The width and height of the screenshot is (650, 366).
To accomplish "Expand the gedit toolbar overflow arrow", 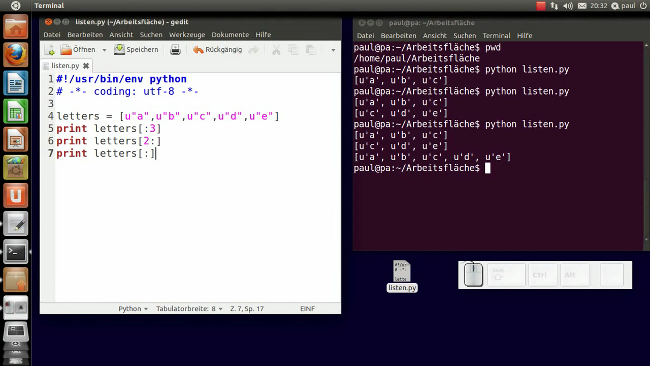I will click(x=333, y=50).
